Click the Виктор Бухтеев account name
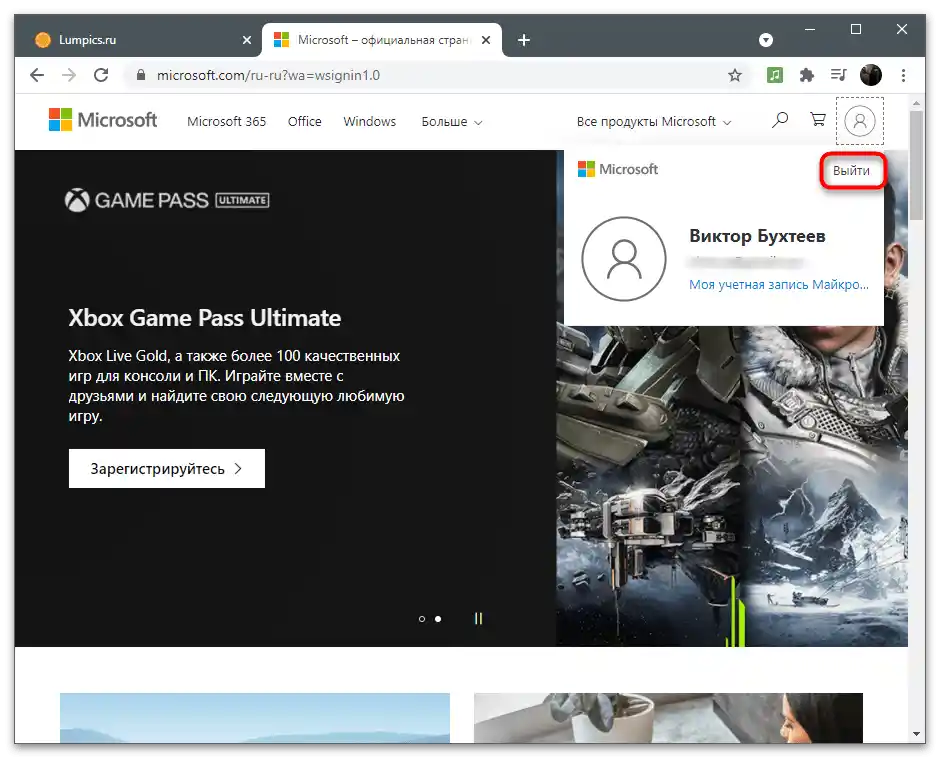This screenshot has width=940, height=758. point(757,236)
